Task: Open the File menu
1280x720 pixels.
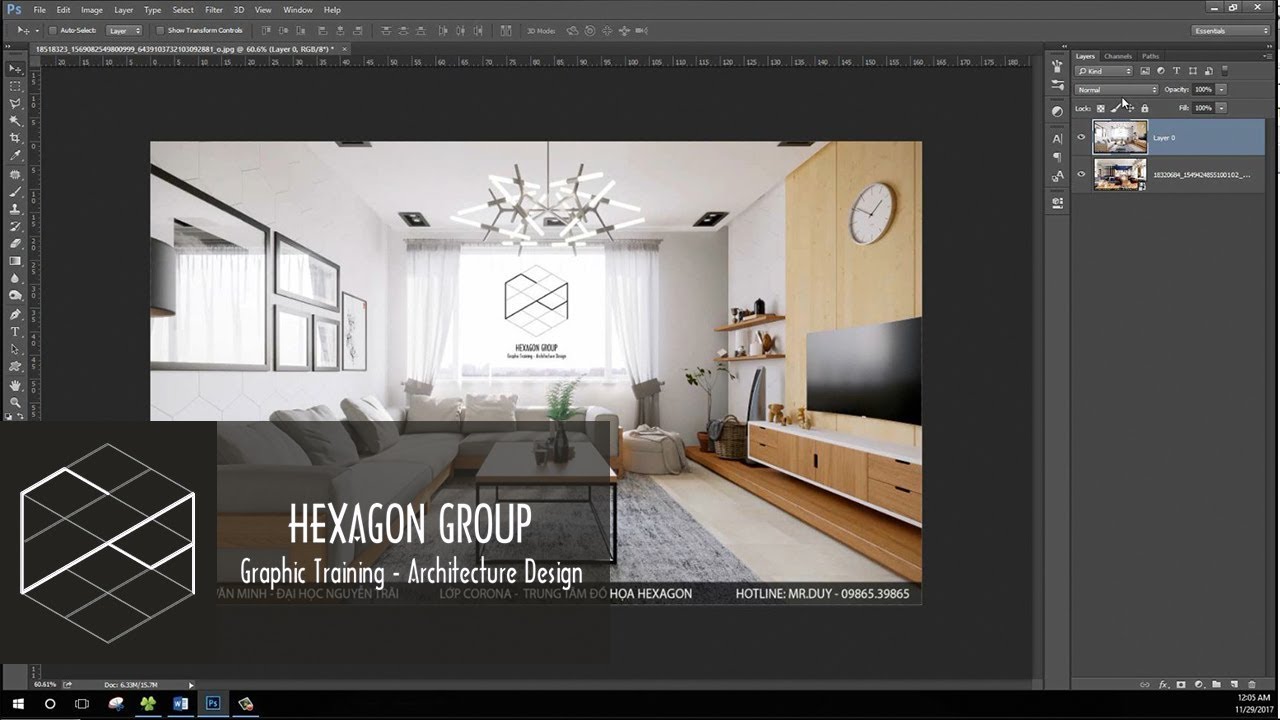Action: 39,10
